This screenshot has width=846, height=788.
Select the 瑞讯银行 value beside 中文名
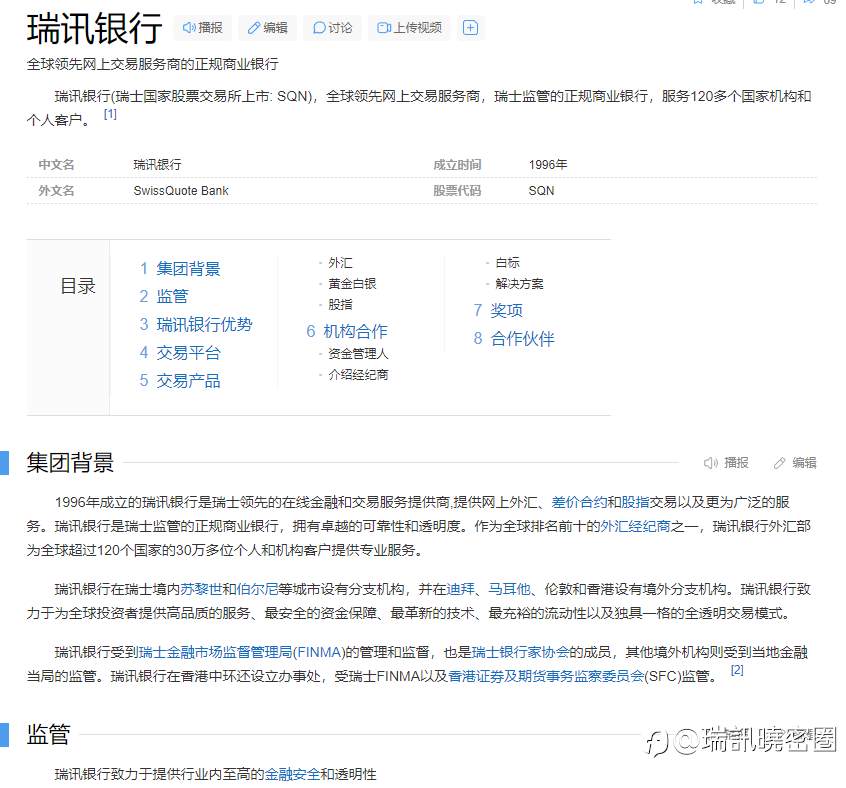pyautogui.click(x=157, y=165)
